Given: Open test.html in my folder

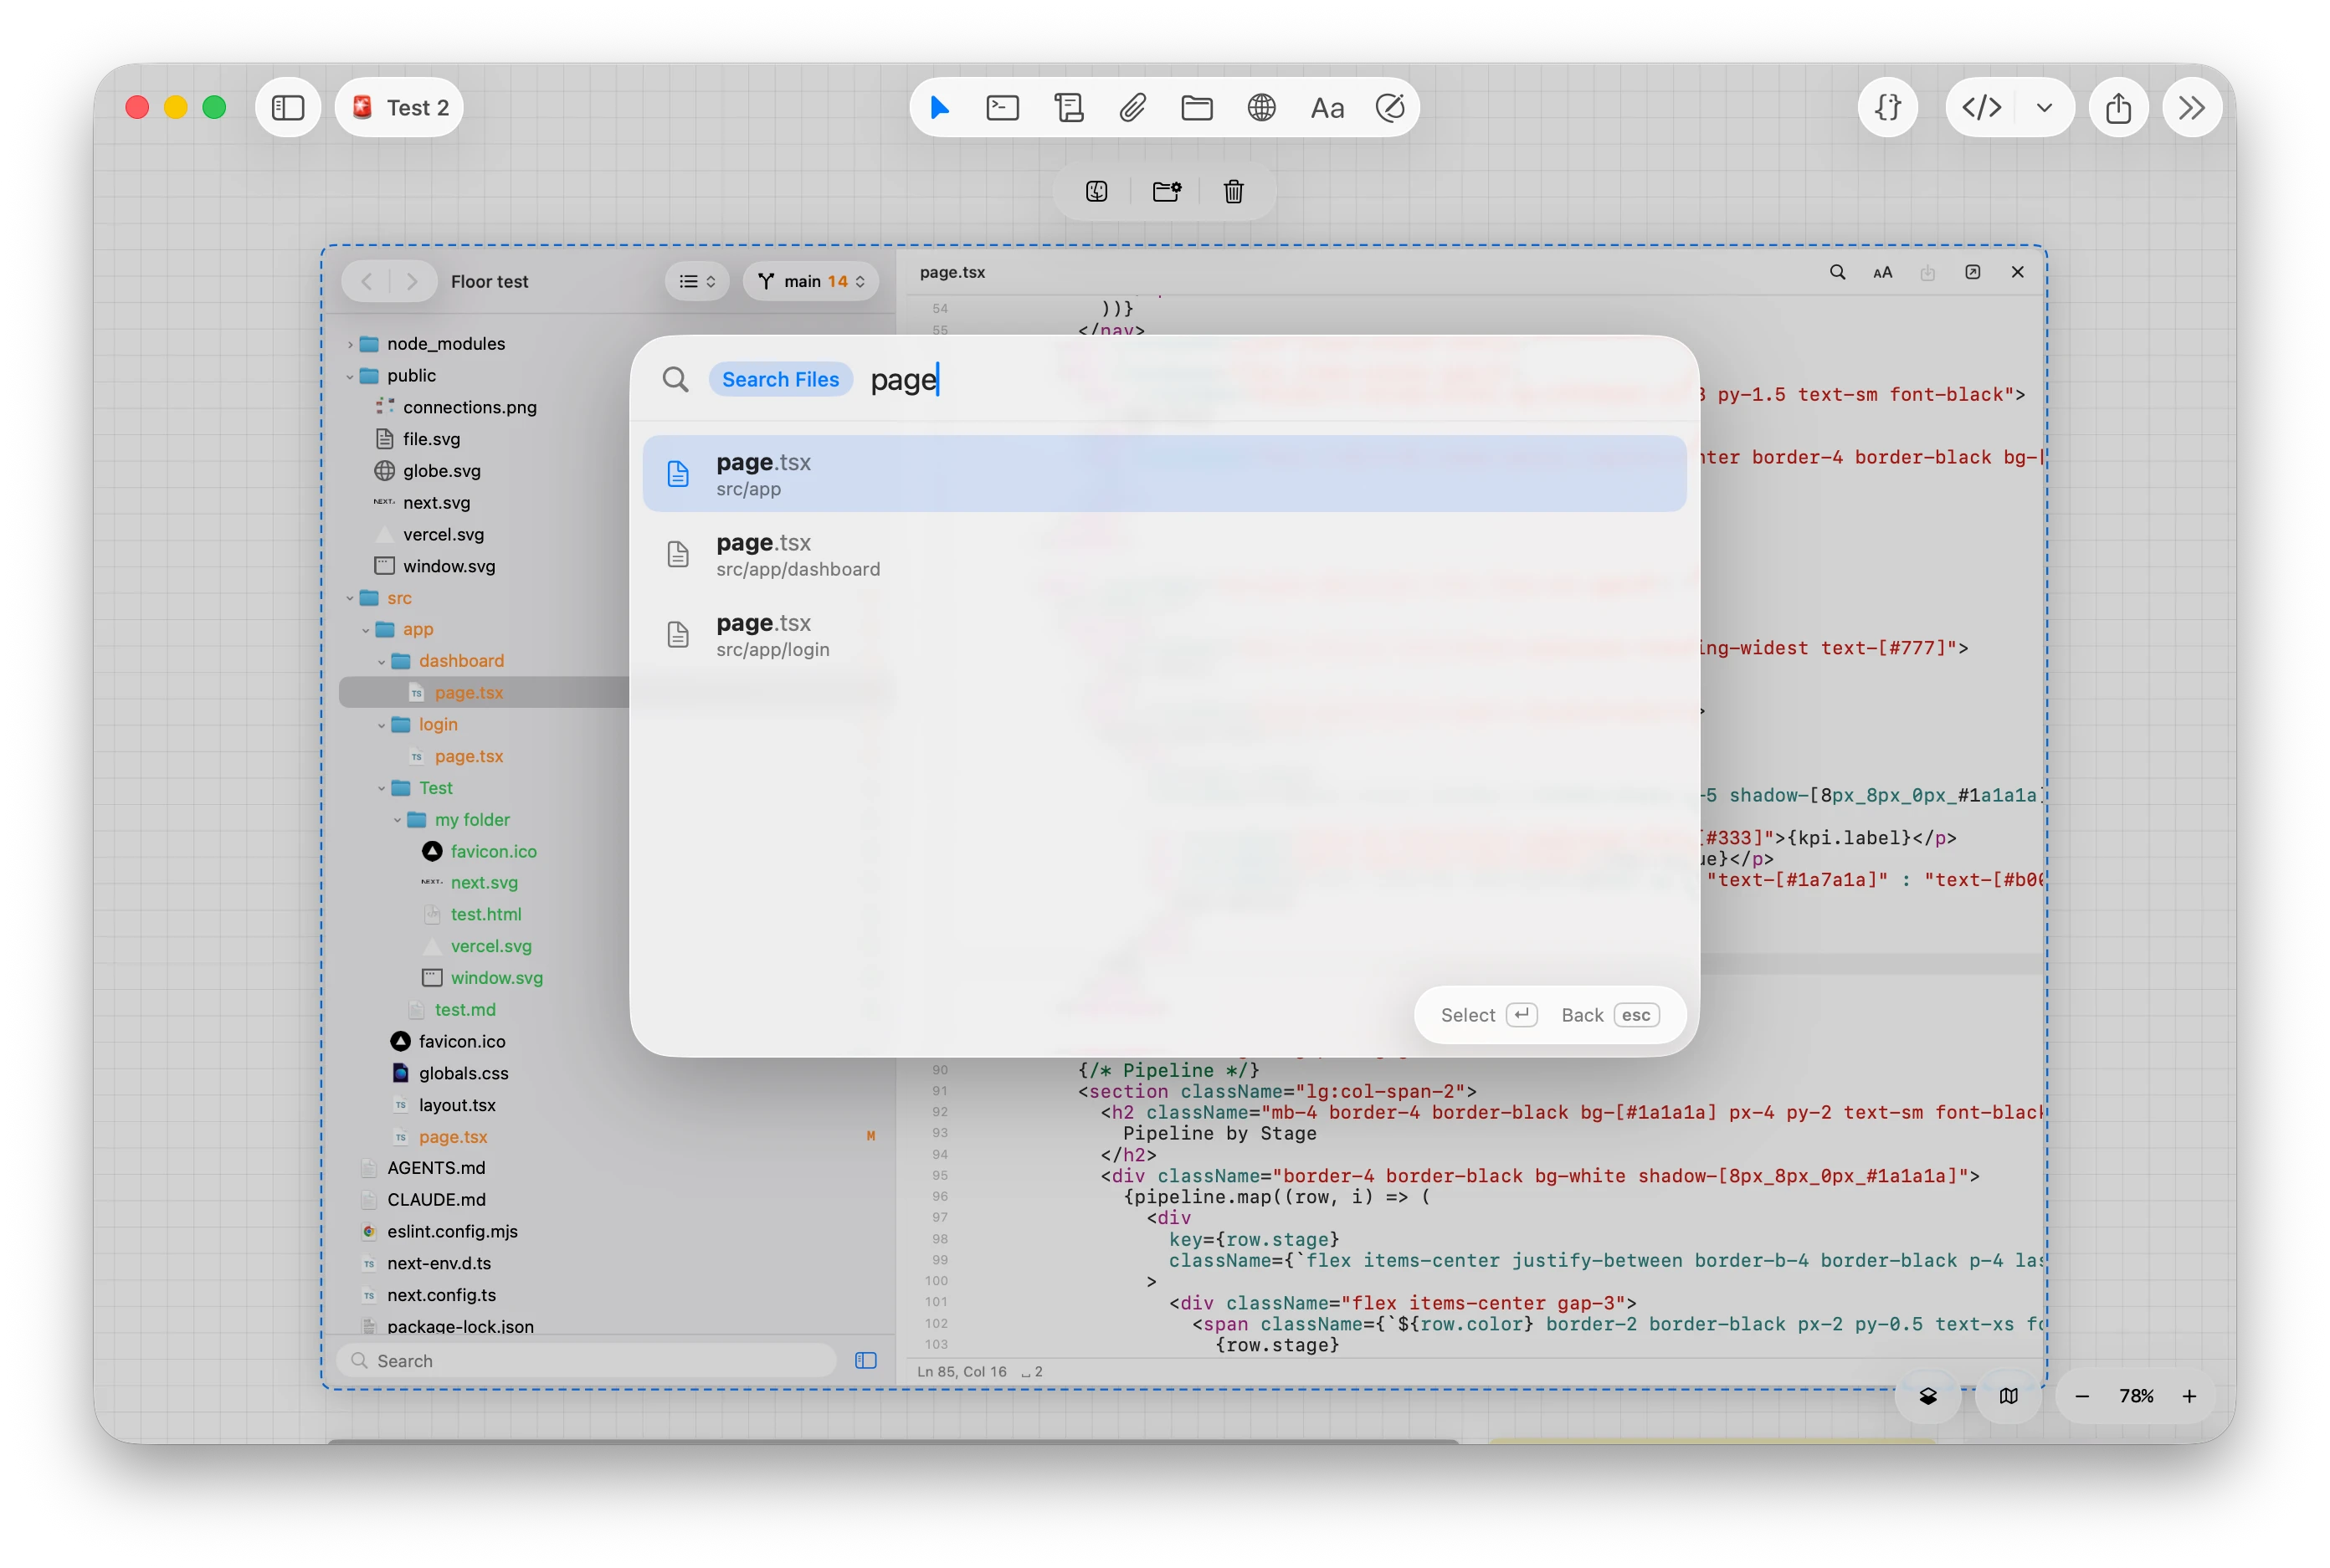Looking at the screenshot, I should [x=485, y=915].
